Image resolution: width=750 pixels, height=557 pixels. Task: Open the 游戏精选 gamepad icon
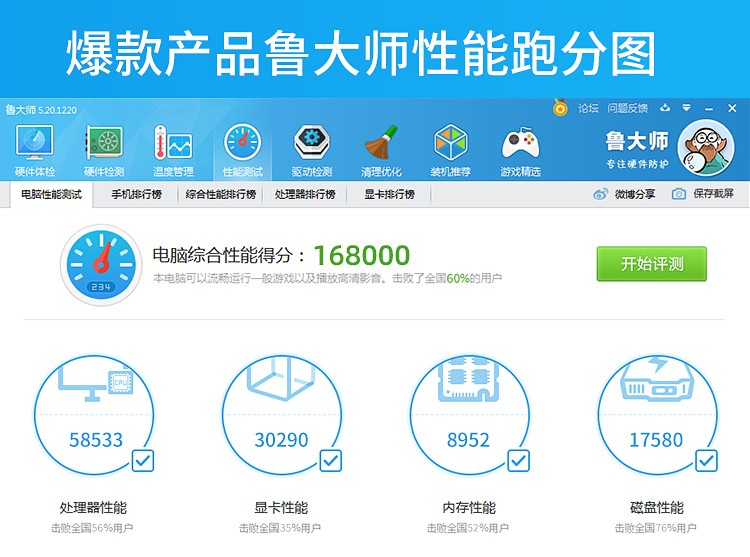pyautogui.click(x=520, y=151)
